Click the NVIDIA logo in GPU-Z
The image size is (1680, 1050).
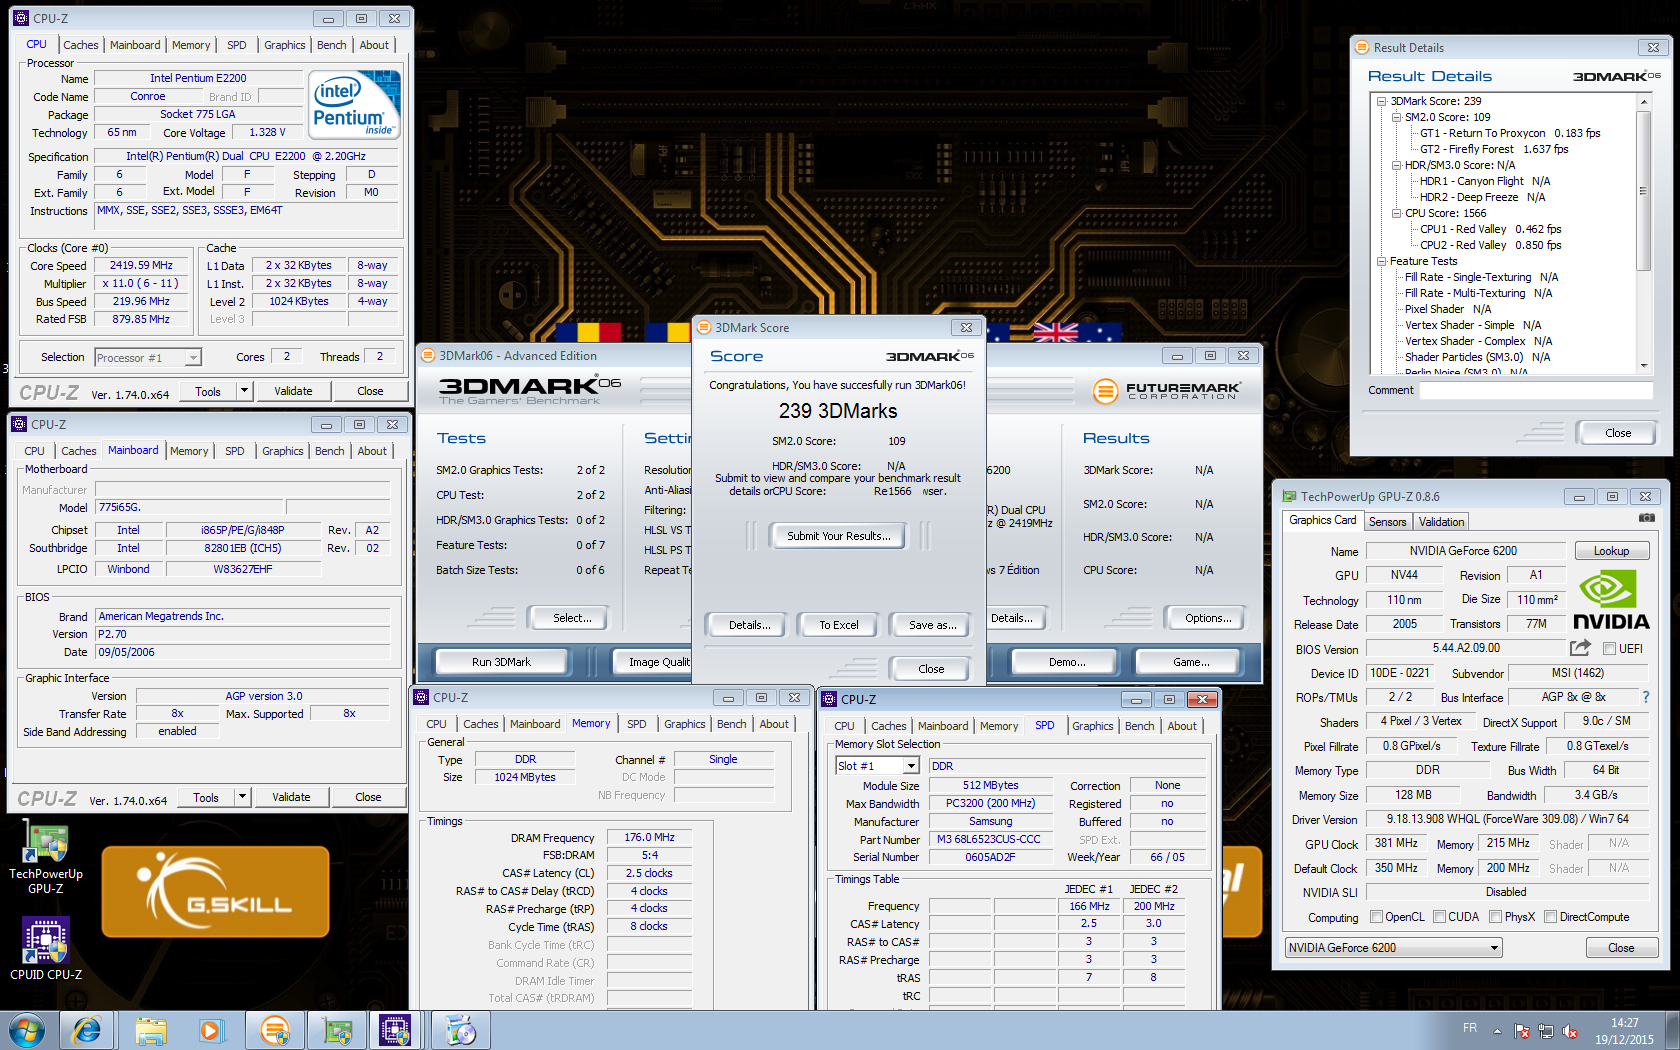pyautogui.click(x=1611, y=599)
